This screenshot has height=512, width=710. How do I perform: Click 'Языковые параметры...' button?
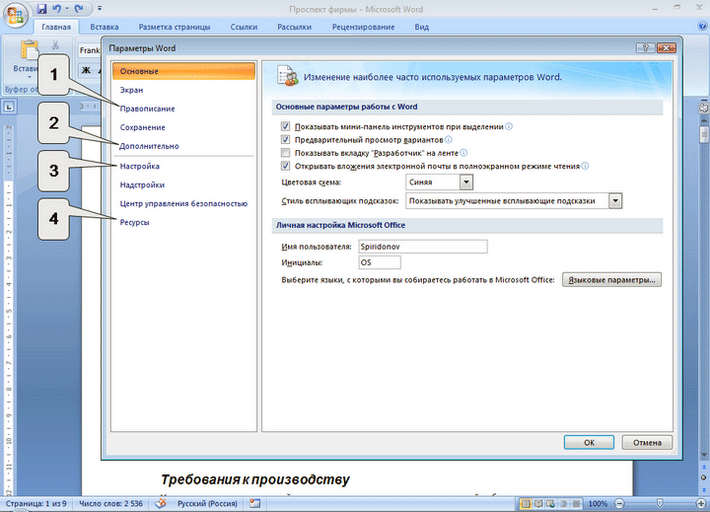click(x=611, y=280)
